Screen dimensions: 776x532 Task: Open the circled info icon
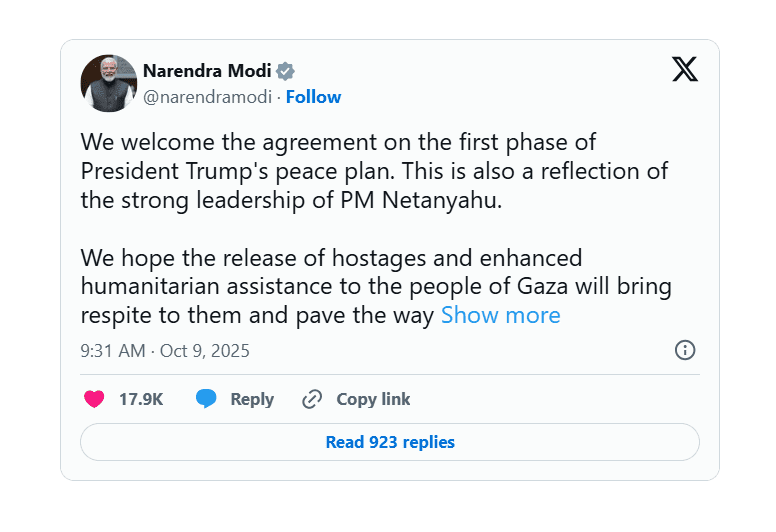(x=685, y=350)
